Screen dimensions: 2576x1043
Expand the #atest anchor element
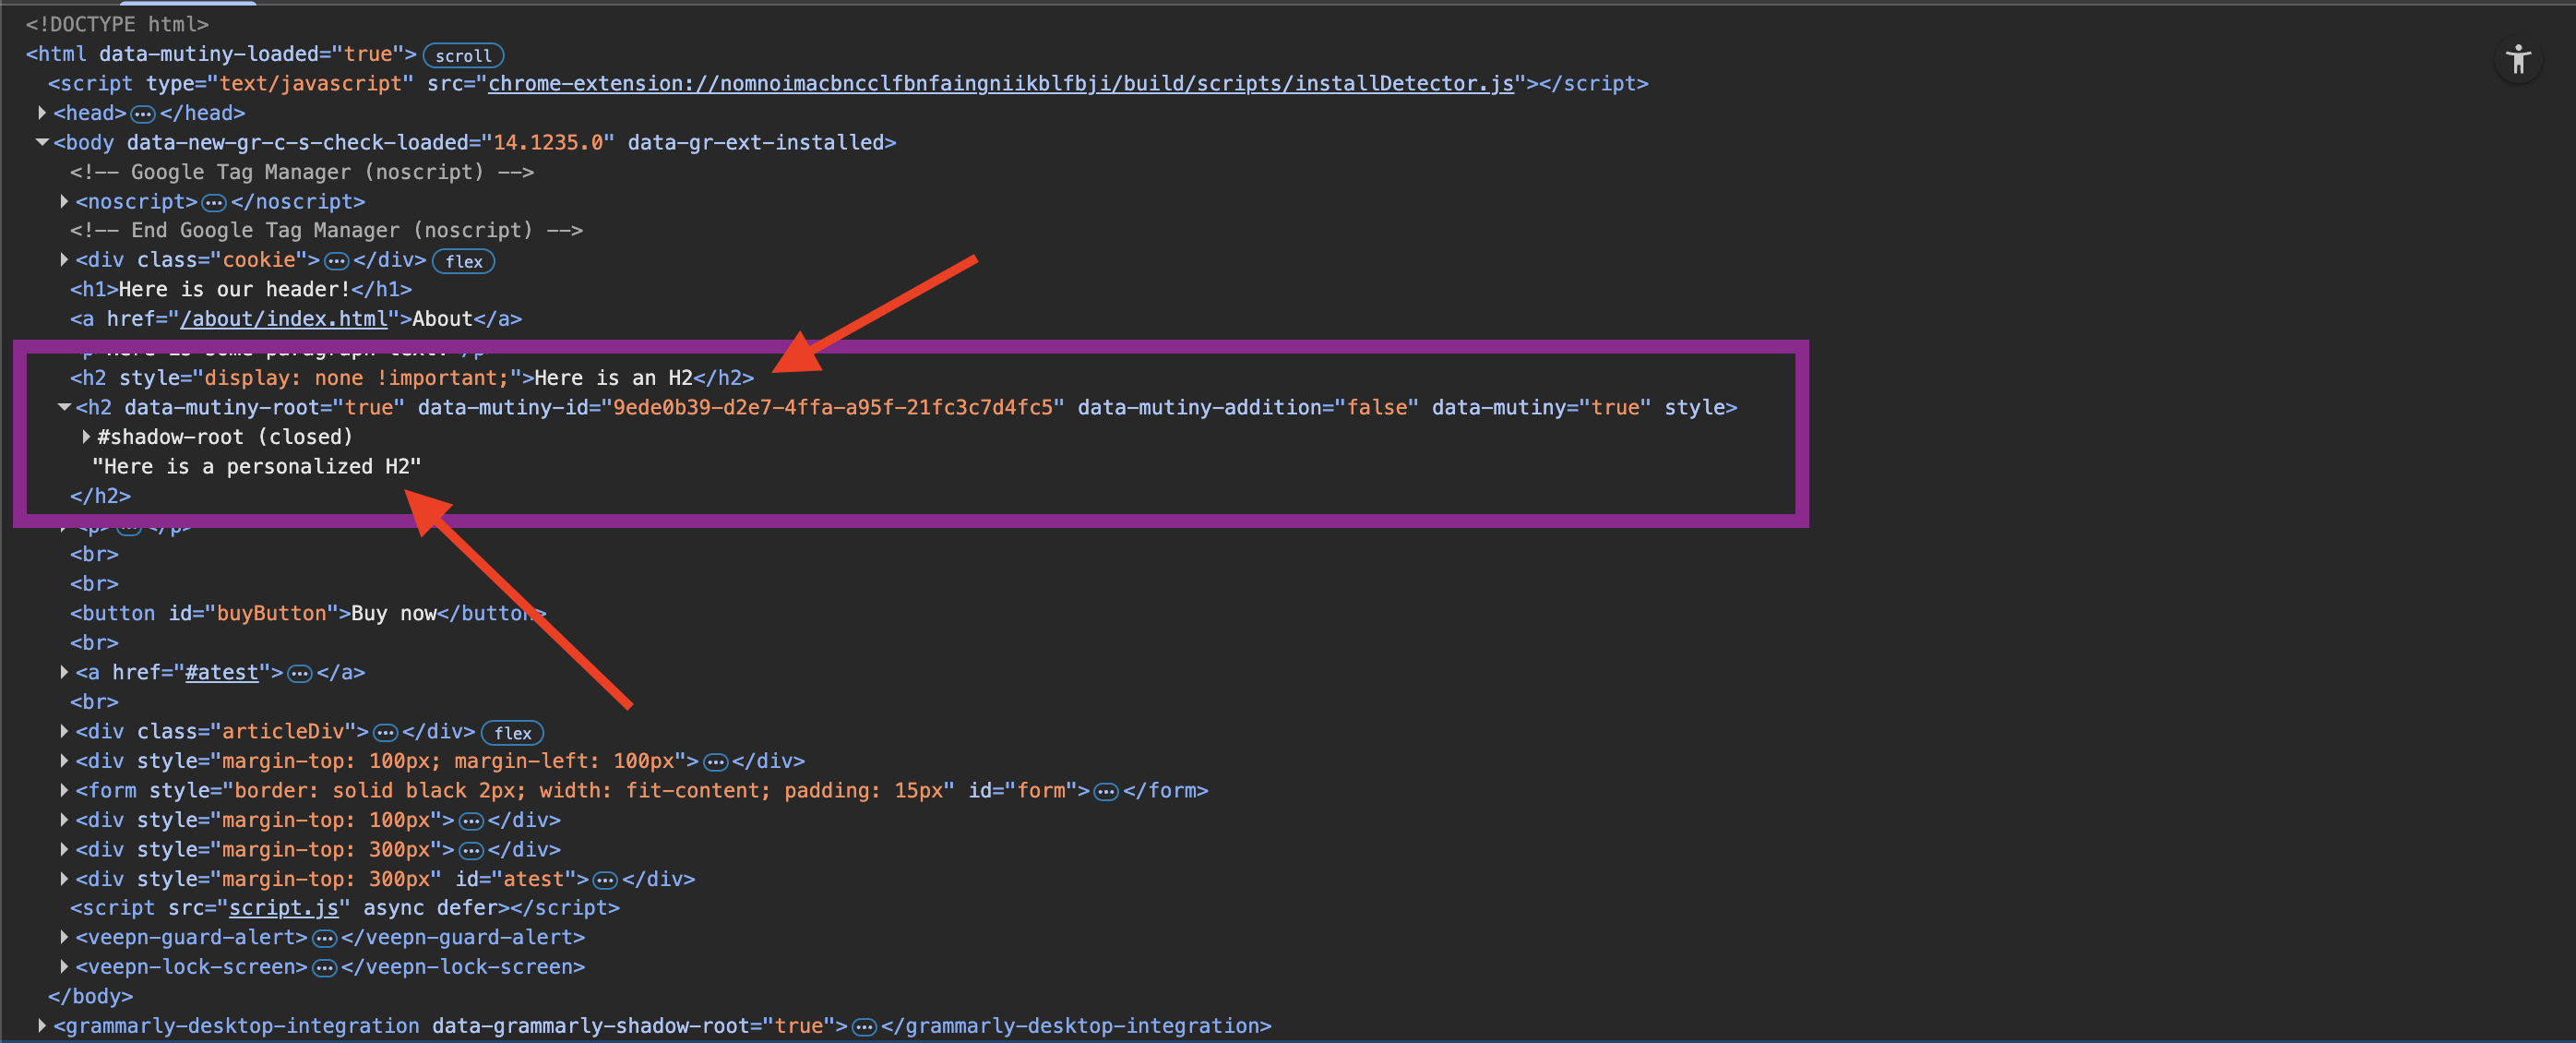(64, 672)
